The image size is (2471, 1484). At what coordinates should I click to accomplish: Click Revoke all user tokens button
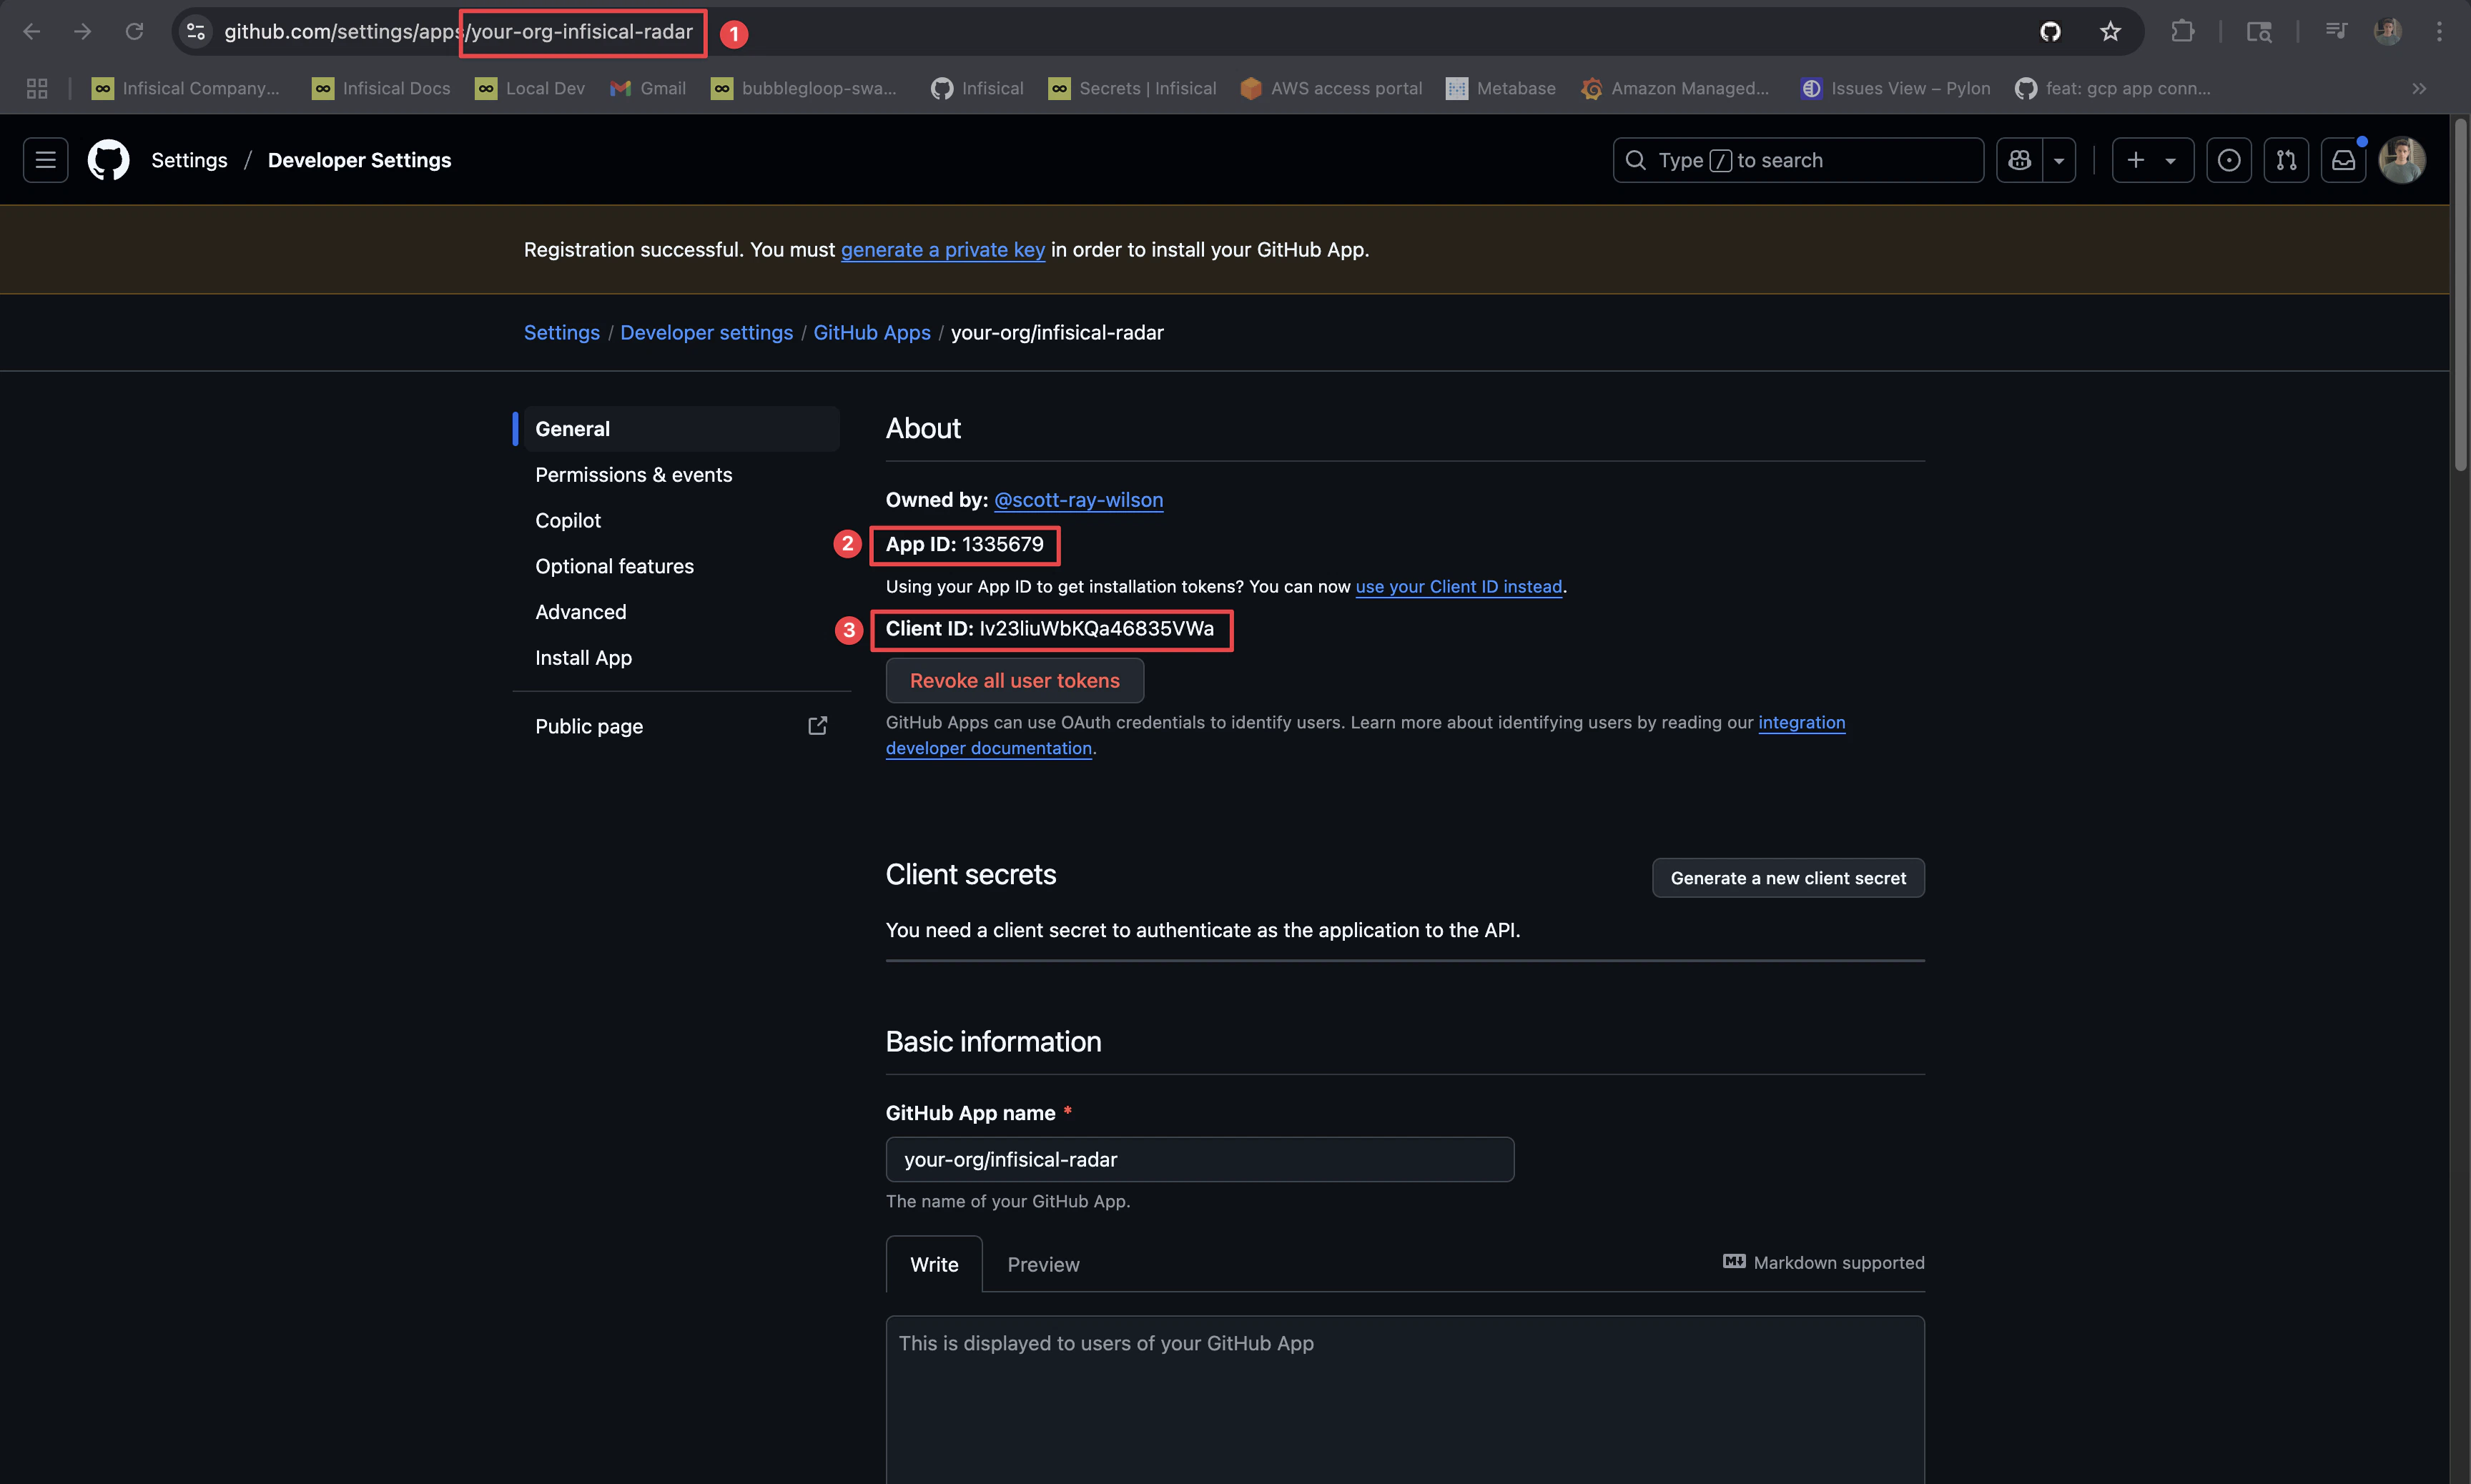(1014, 681)
